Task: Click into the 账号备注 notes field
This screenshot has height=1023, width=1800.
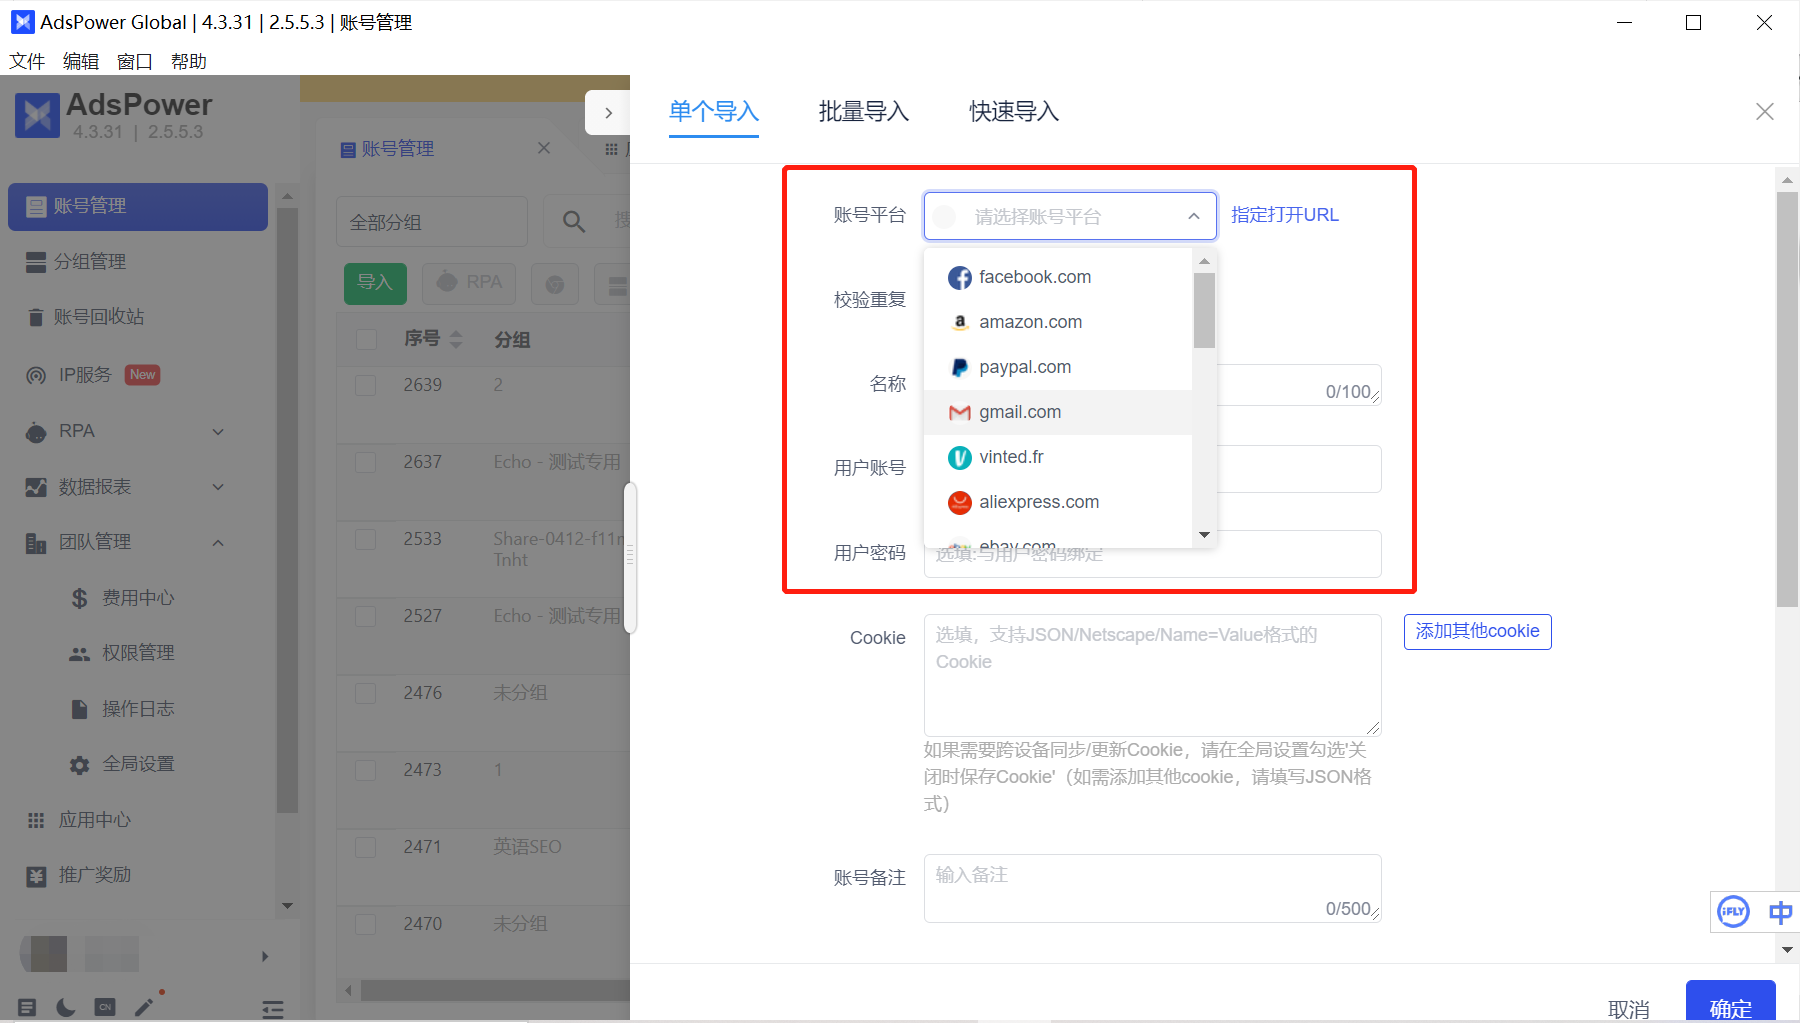Action: [1153, 888]
